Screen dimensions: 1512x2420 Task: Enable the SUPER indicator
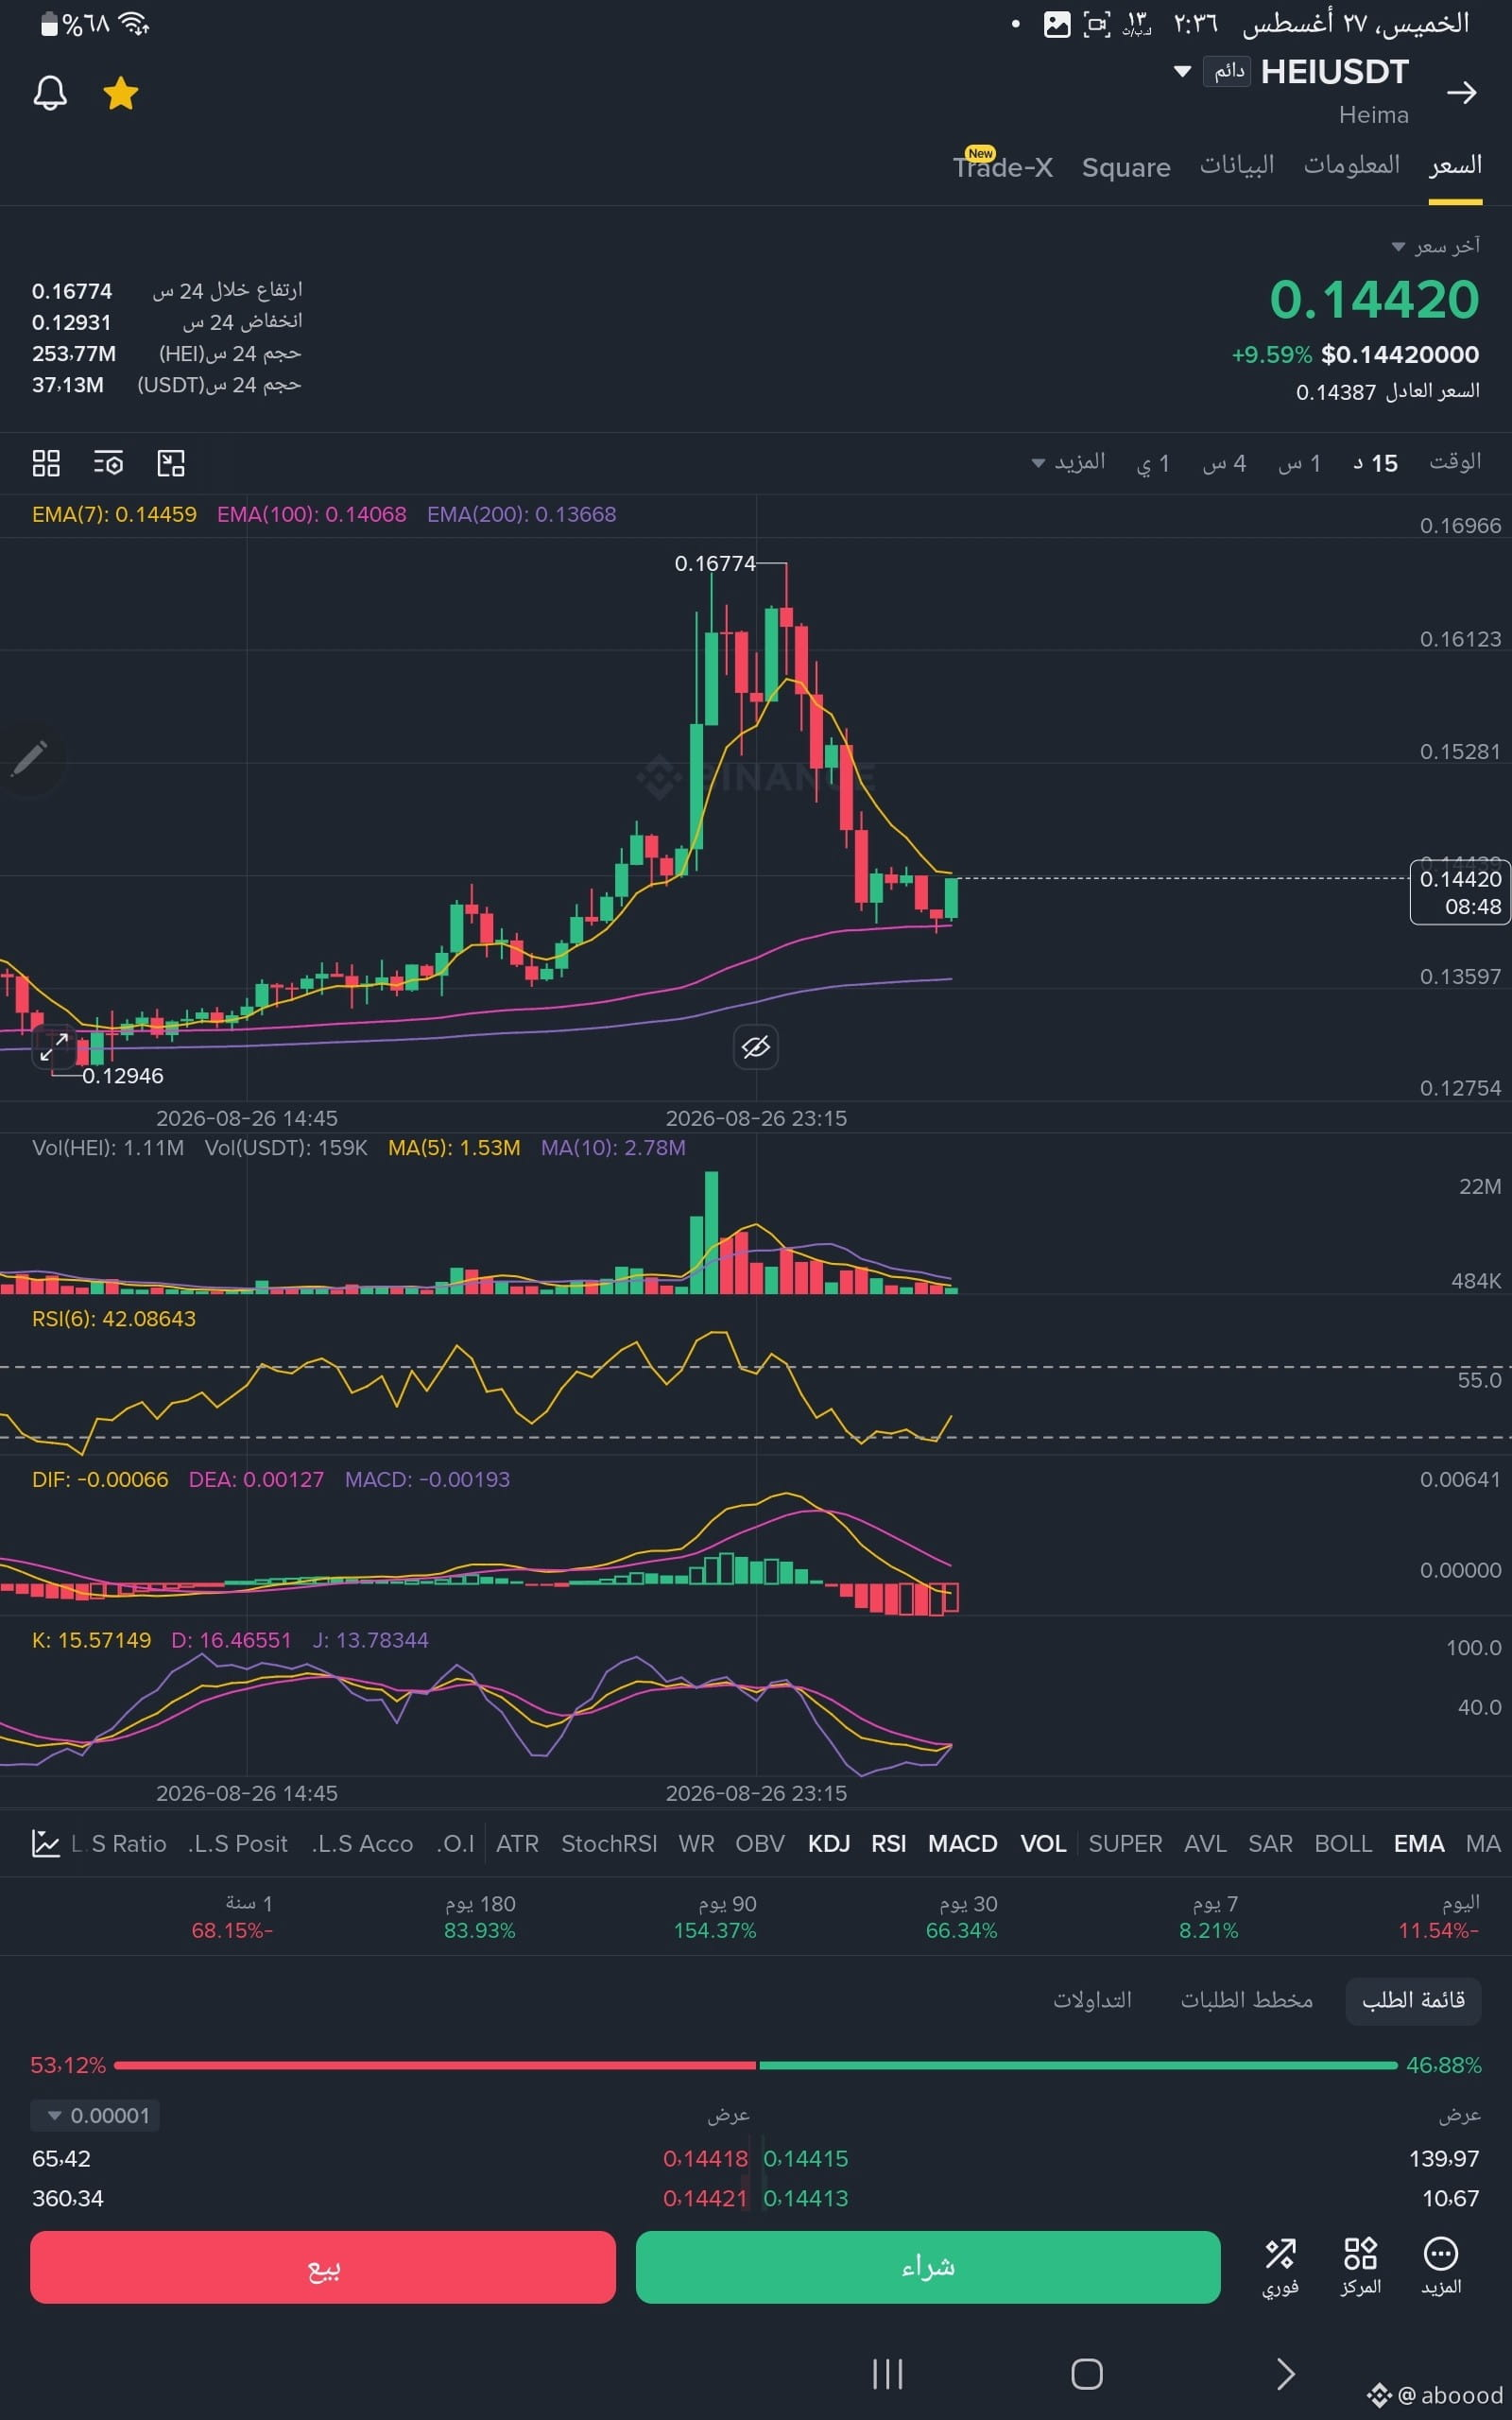click(1125, 1843)
